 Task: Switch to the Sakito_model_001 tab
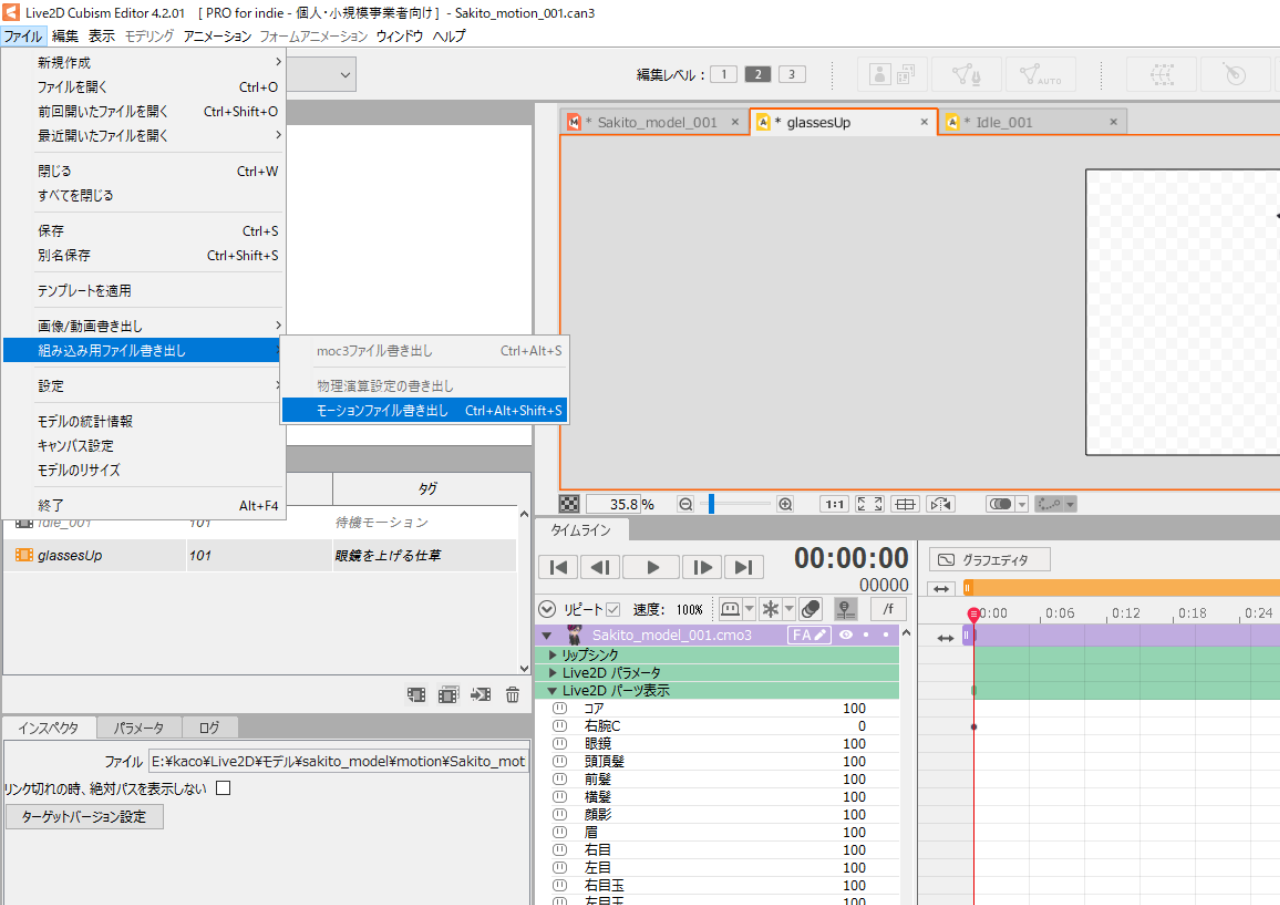654,122
